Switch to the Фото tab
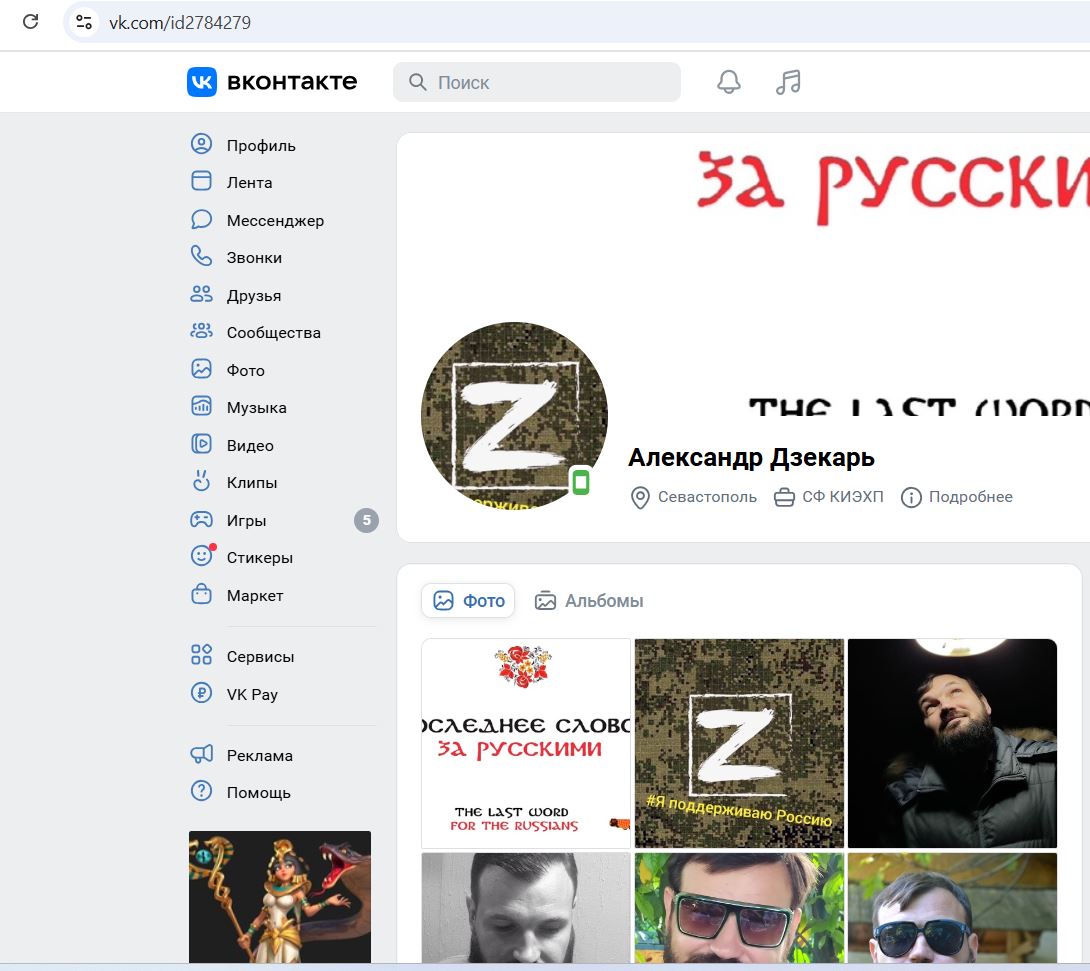Screen dimensions: 1090x971 pyautogui.click(x=469, y=601)
